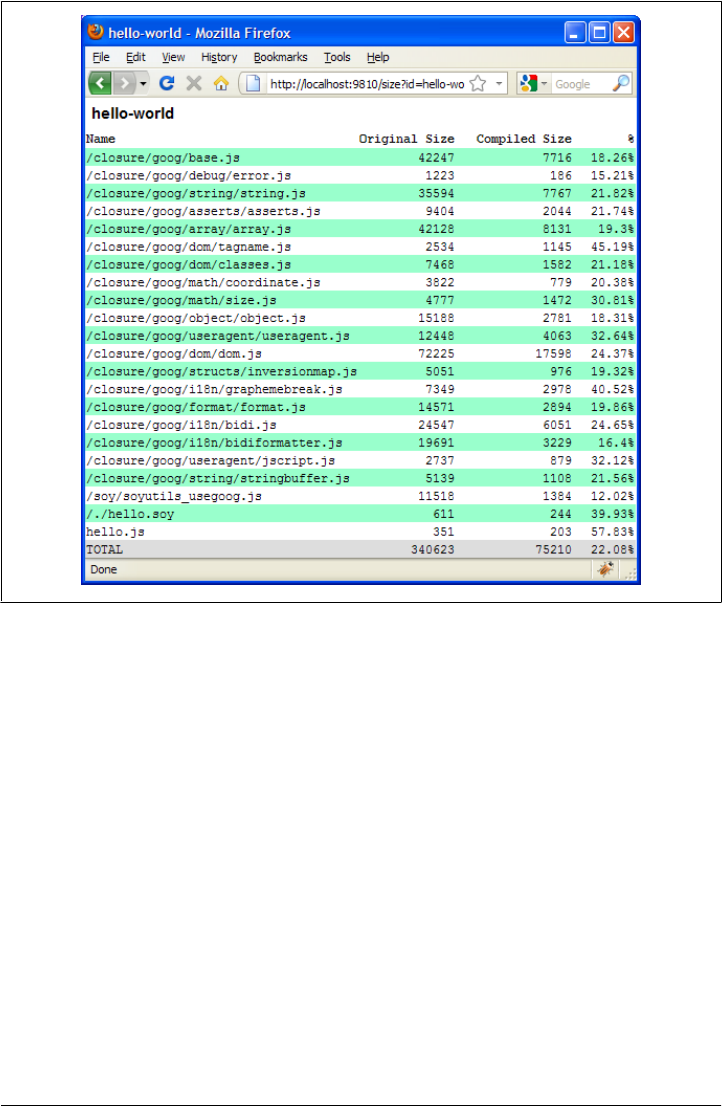Open the Bookmarks menu
Viewport: 722px width, 1106px height.
point(281,57)
